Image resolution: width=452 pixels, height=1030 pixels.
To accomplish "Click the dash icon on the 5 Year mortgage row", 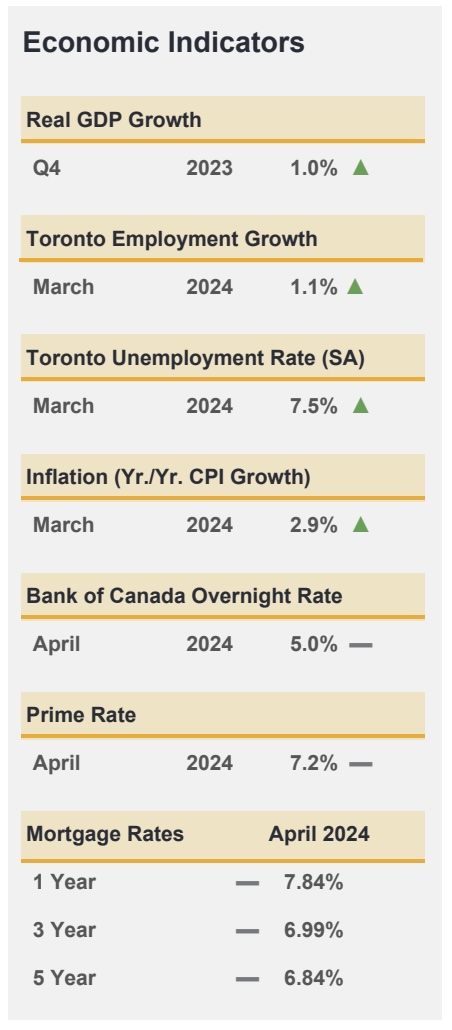I will [247, 979].
